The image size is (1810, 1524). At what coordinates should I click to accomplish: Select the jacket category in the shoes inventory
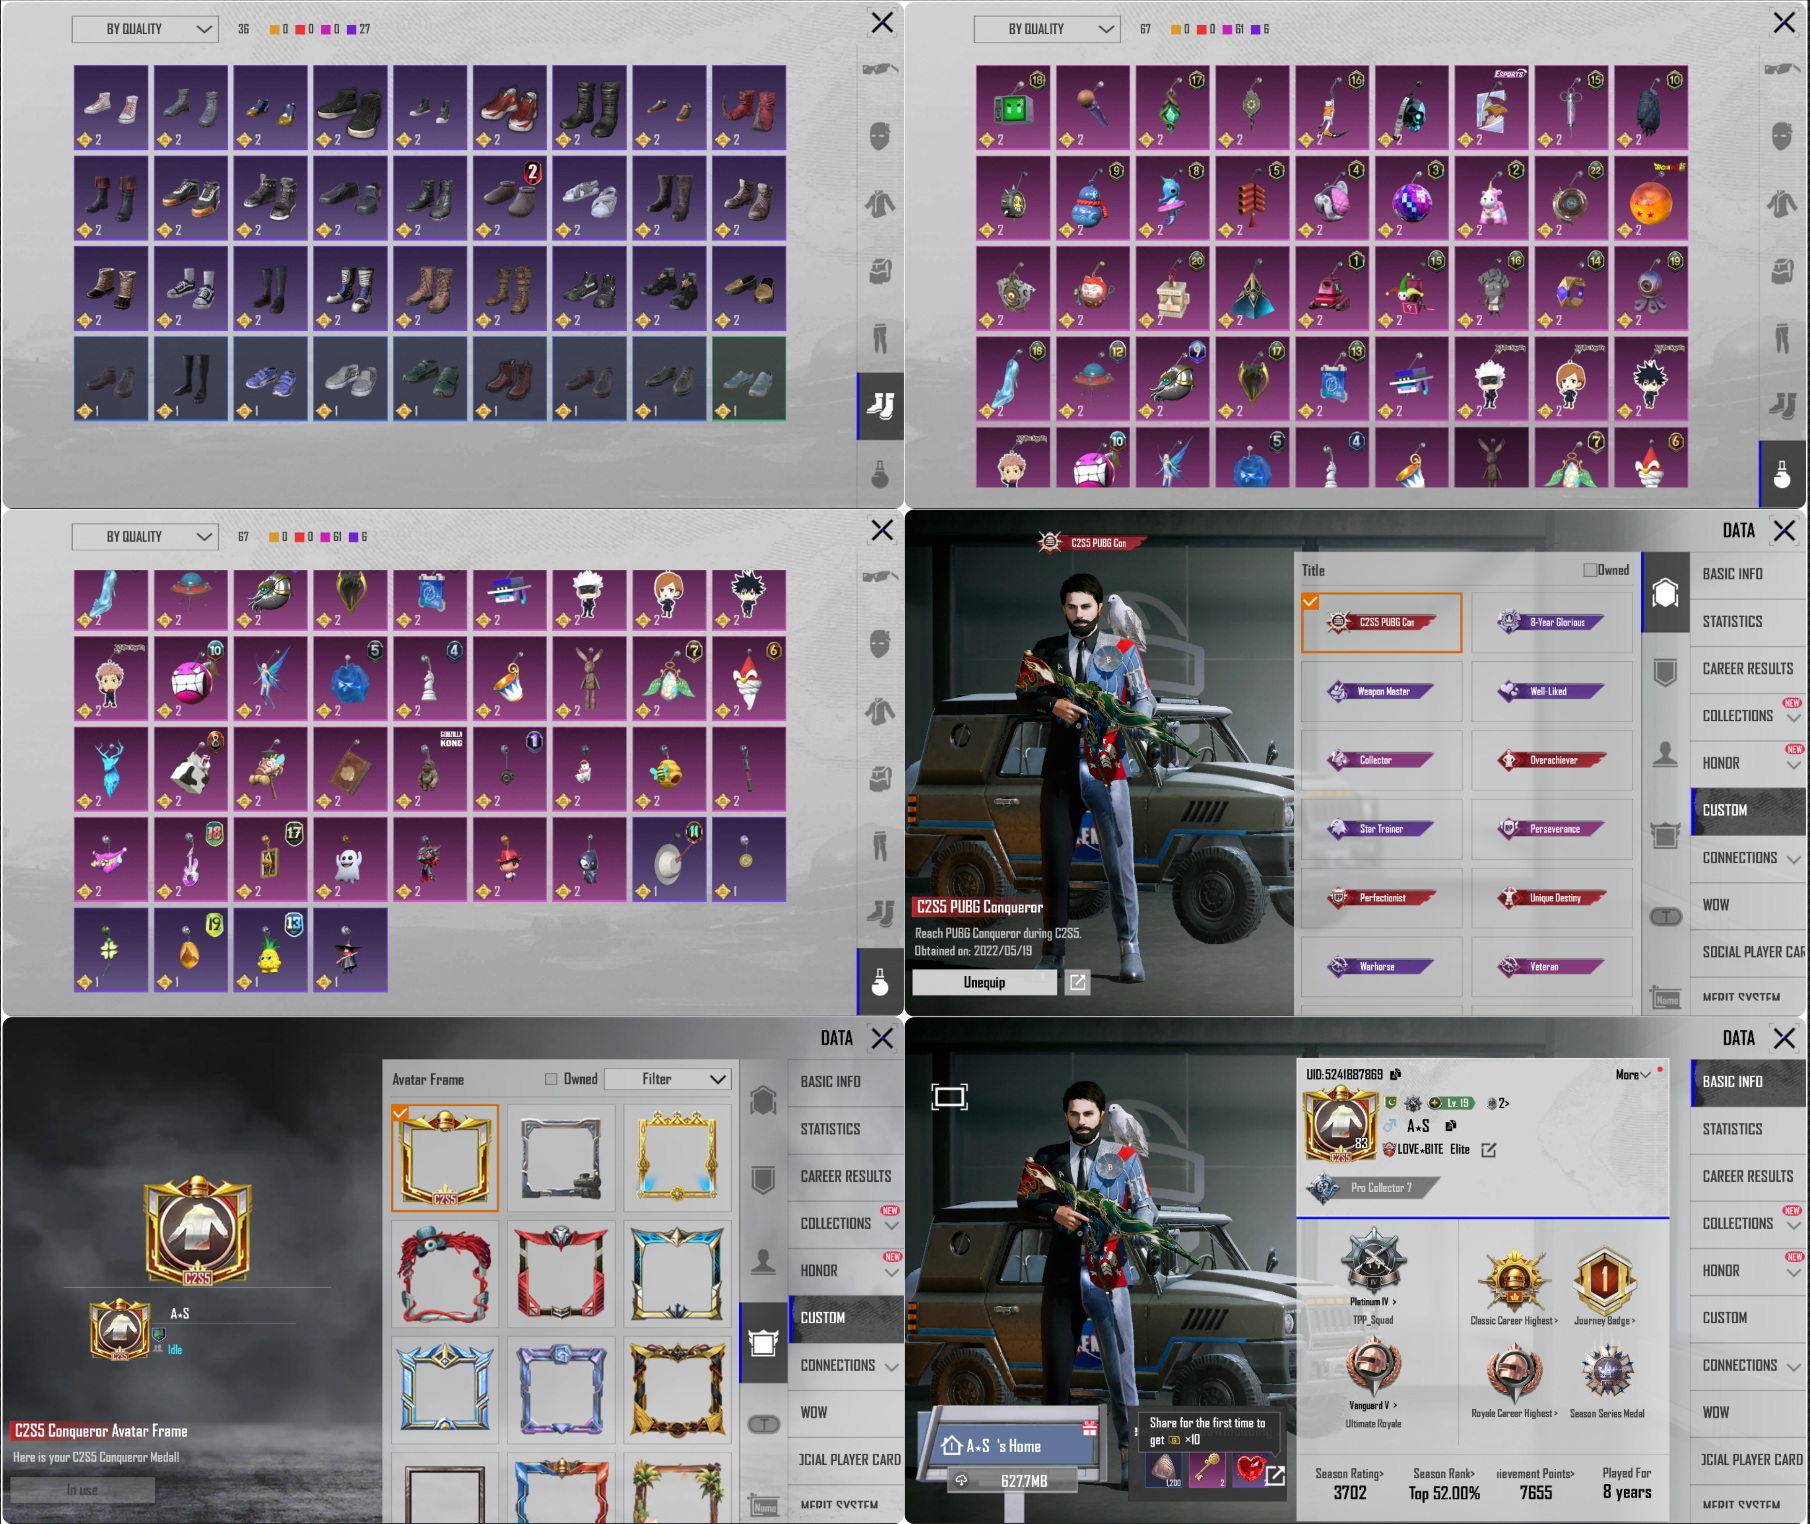[880, 204]
